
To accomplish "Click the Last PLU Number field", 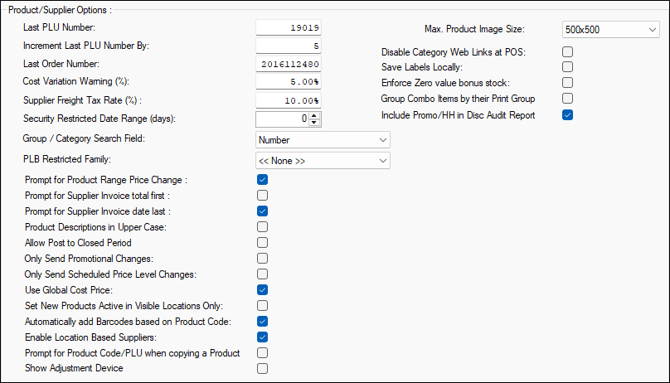I will 288,28.
